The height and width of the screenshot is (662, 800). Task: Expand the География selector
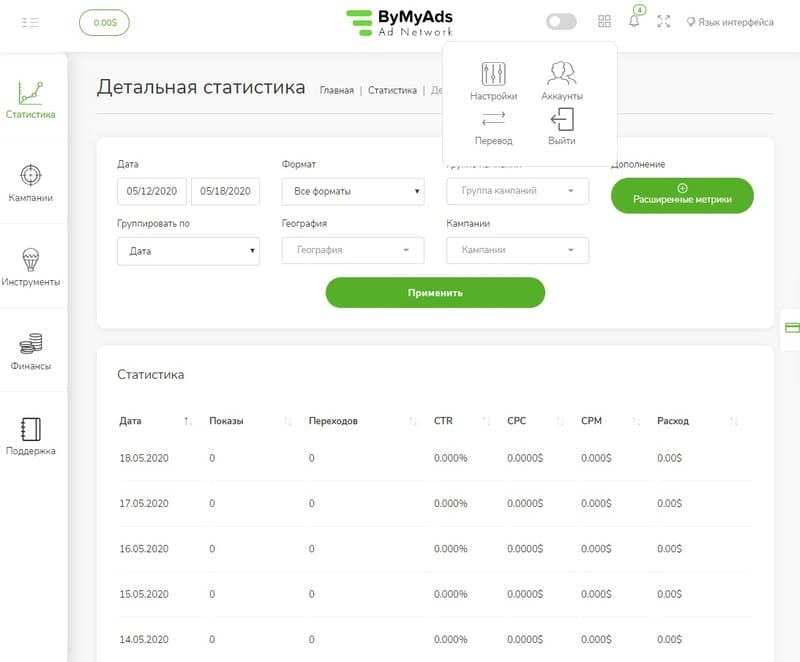pos(352,250)
